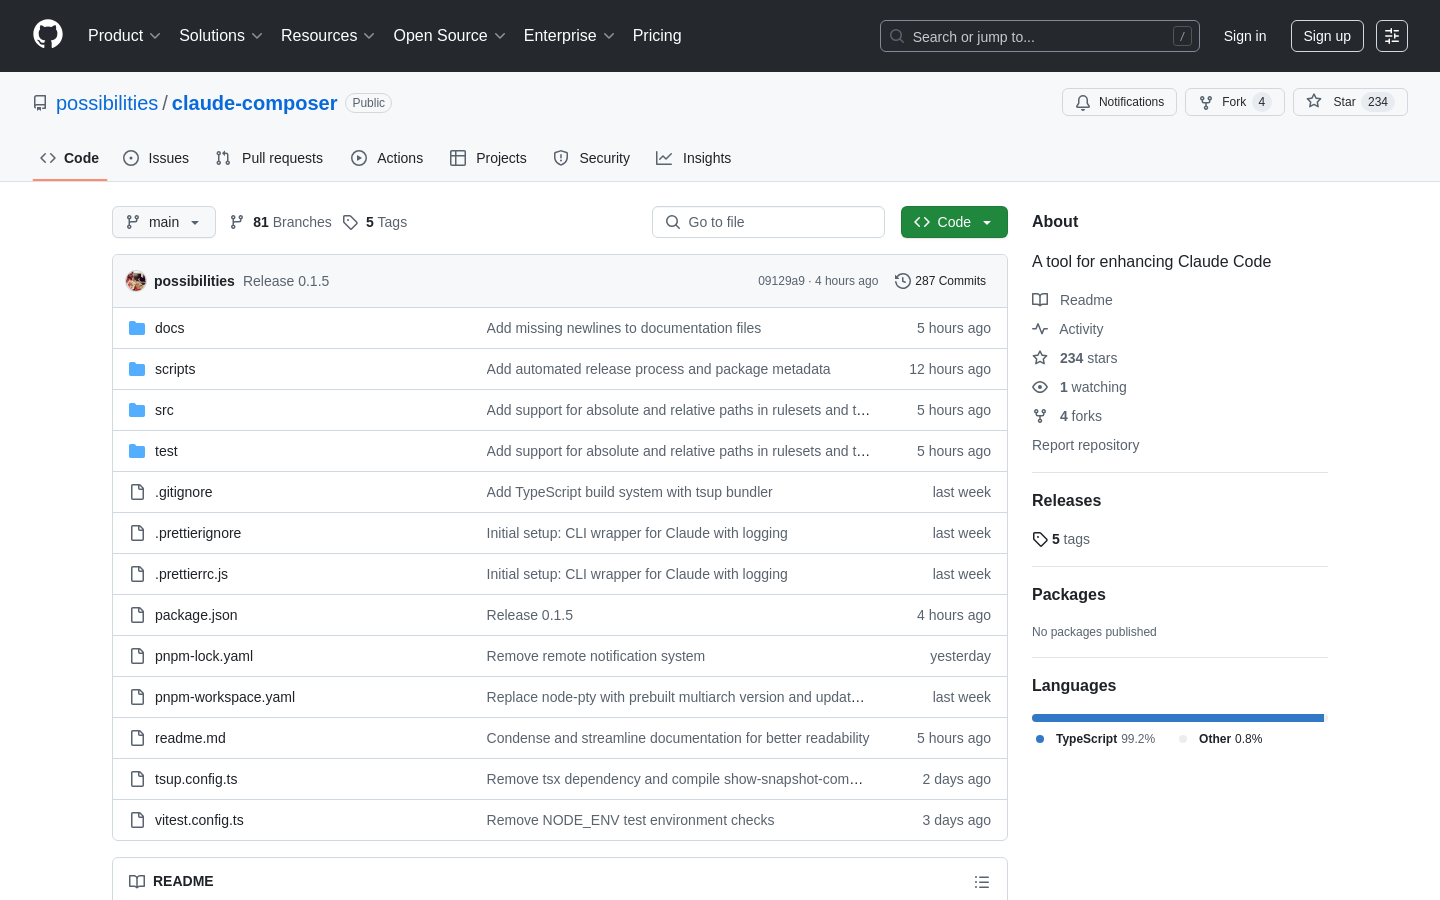Open commit history with 287 Commits
Screen dimensions: 1440x900
940,281
